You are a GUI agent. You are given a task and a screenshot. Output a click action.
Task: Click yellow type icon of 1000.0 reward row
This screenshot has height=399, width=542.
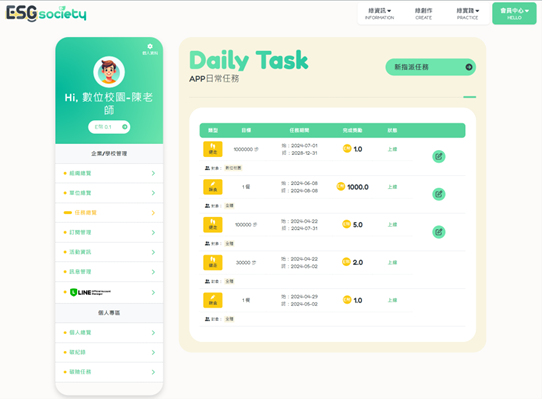(x=213, y=187)
